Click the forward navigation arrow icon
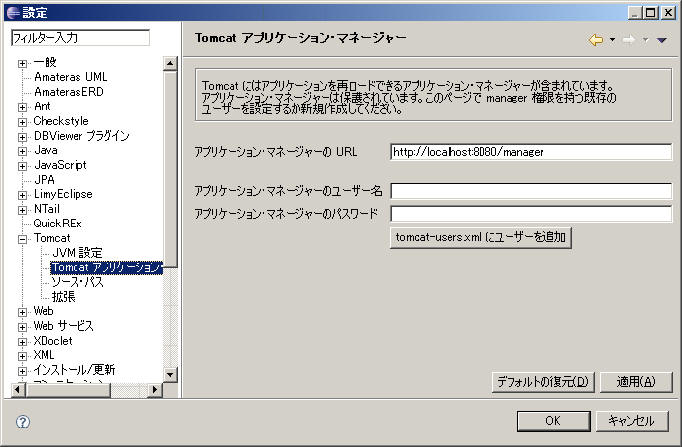This screenshot has width=682, height=447. point(629,40)
